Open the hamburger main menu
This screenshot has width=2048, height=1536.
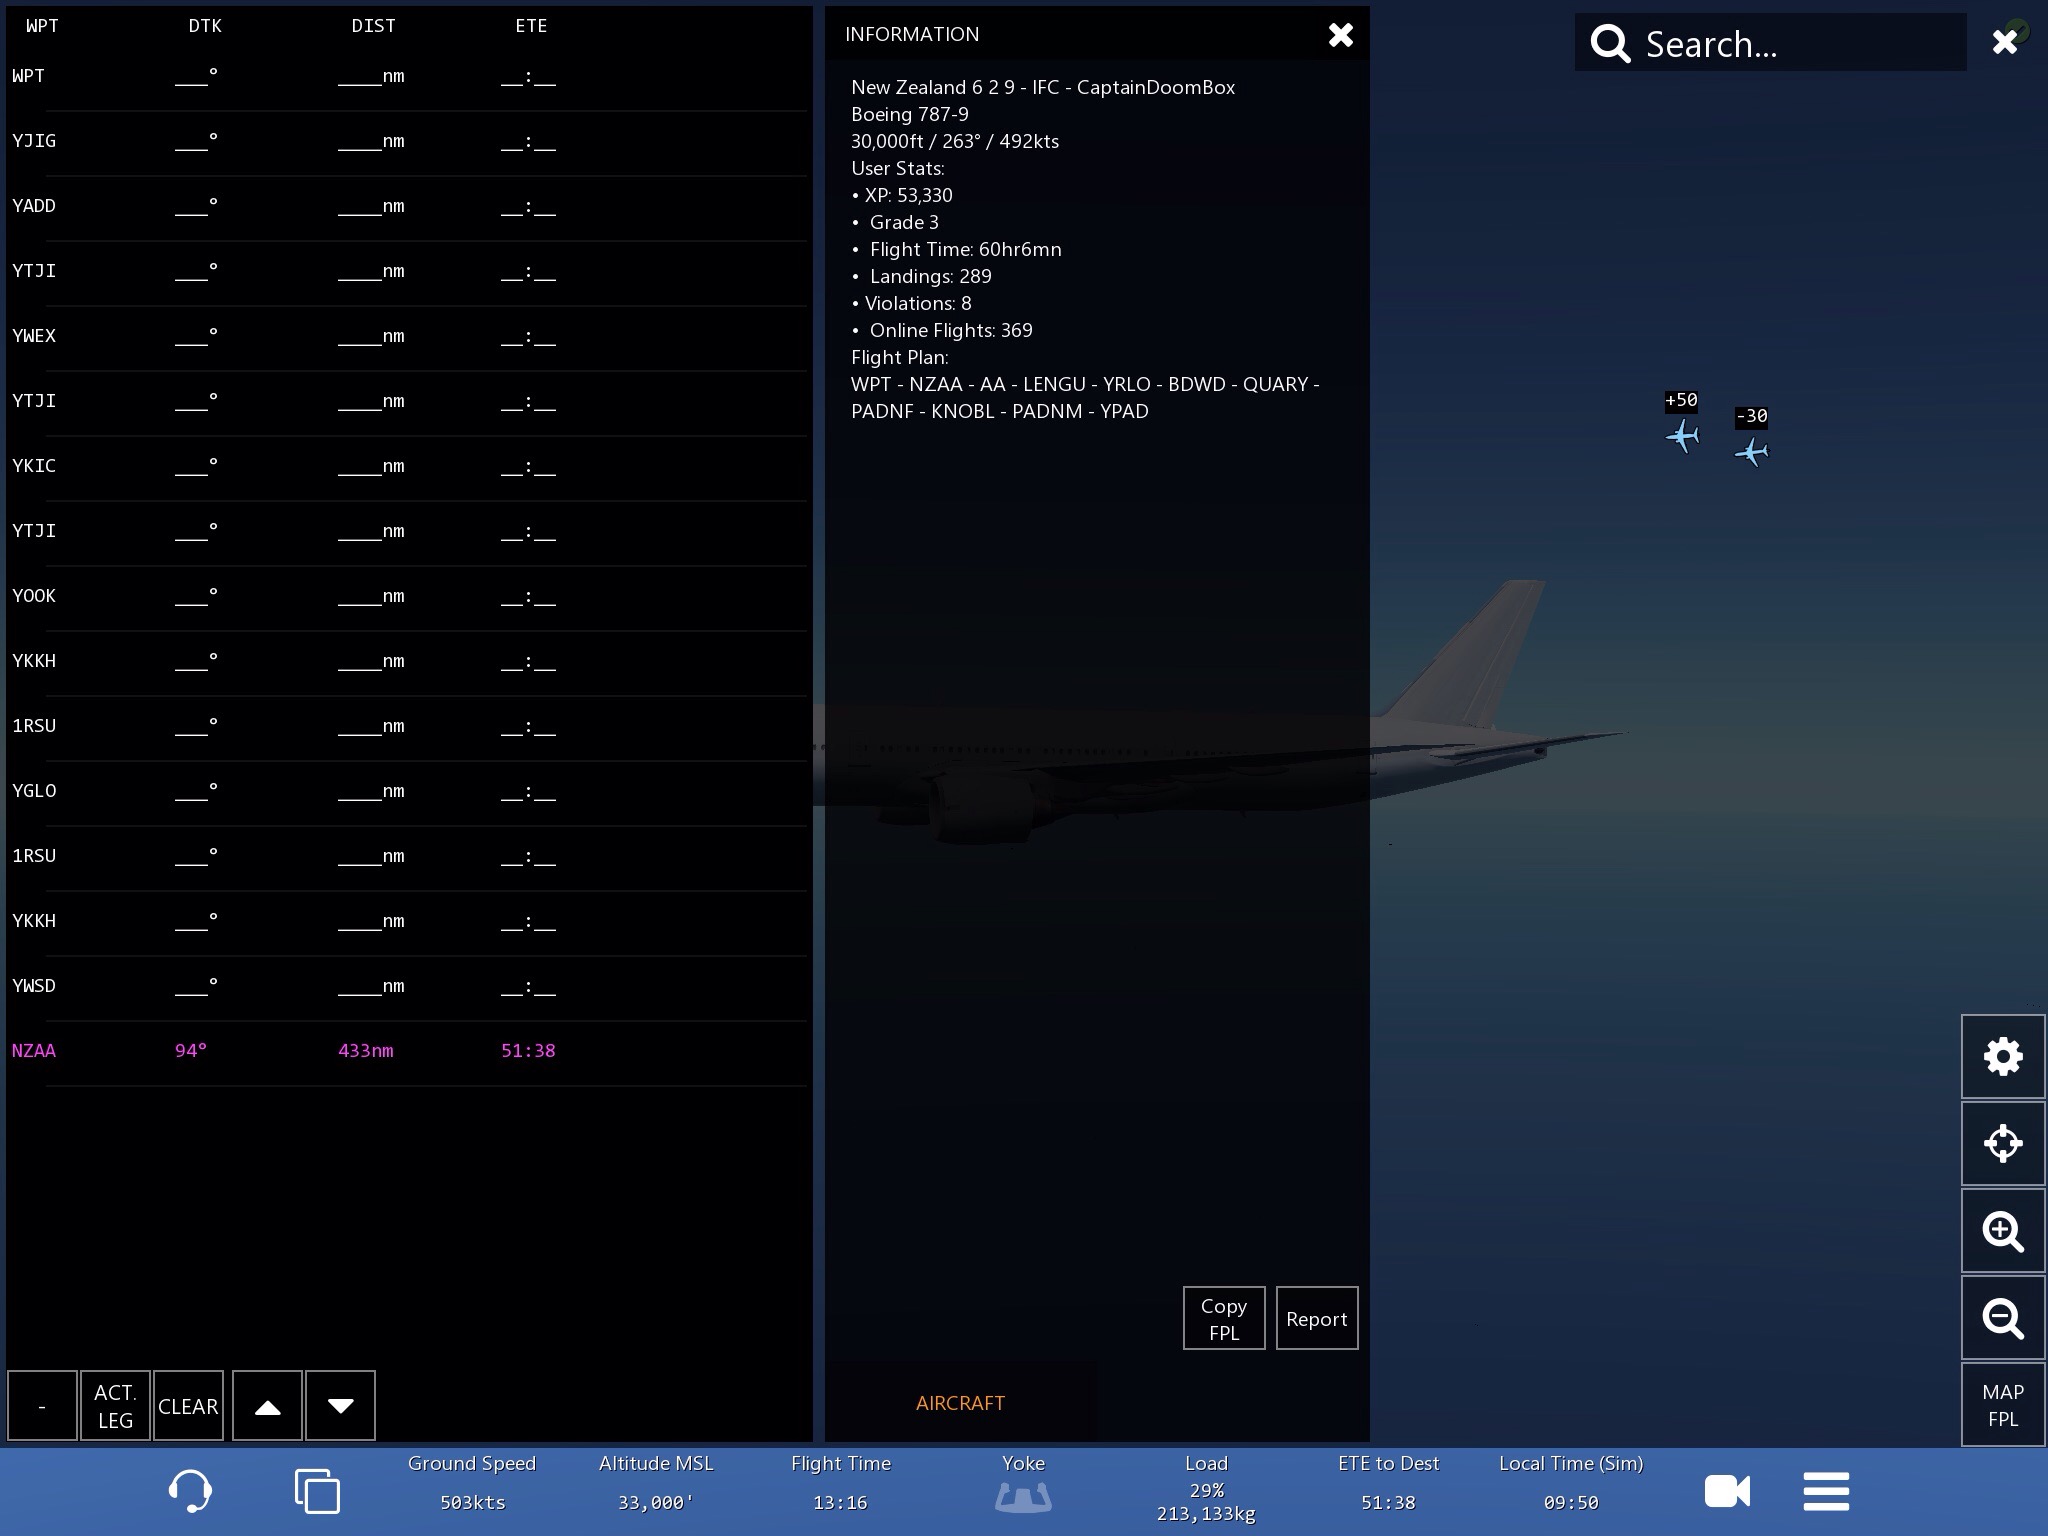click(x=1826, y=1491)
